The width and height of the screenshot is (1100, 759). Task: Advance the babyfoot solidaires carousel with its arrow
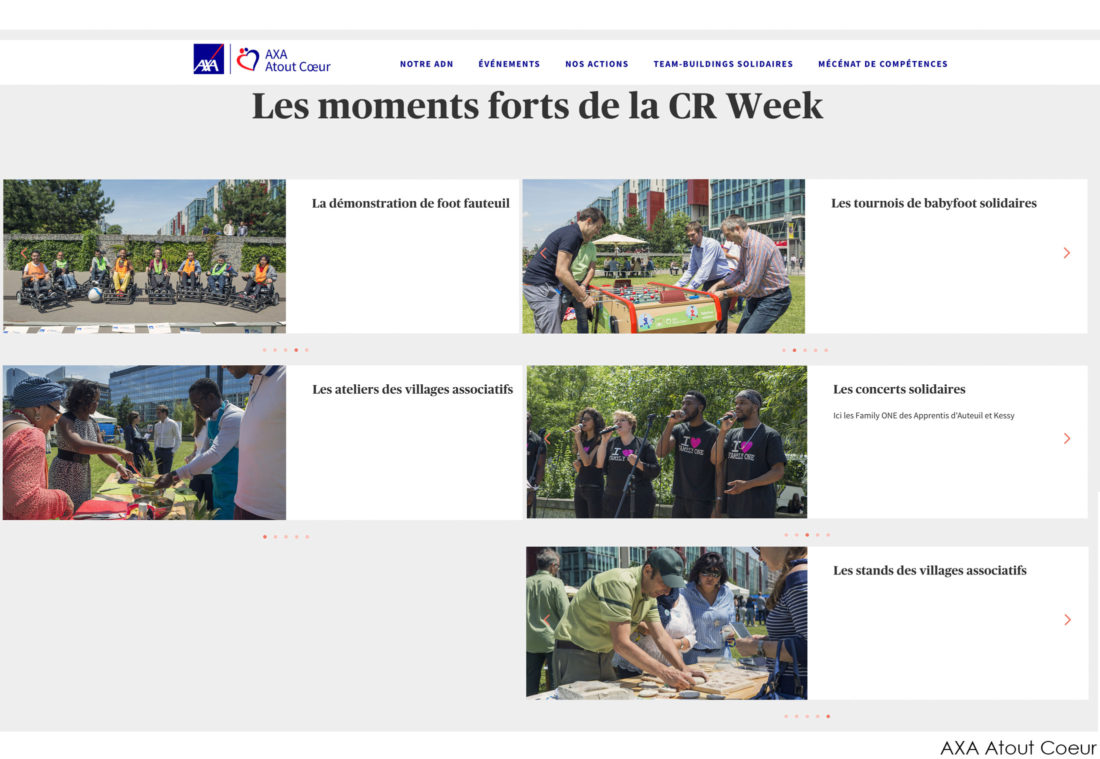click(1066, 253)
